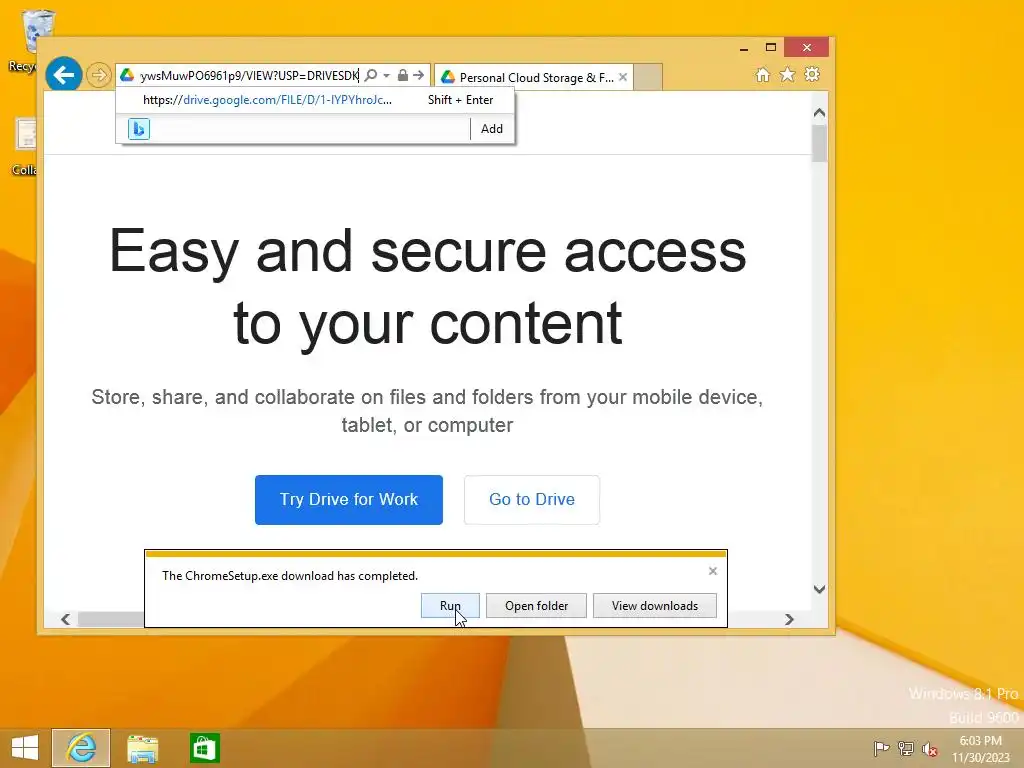Click the search magnifier in address bar
Viewport: 1024px width, 768px height.
pos(371,76)
